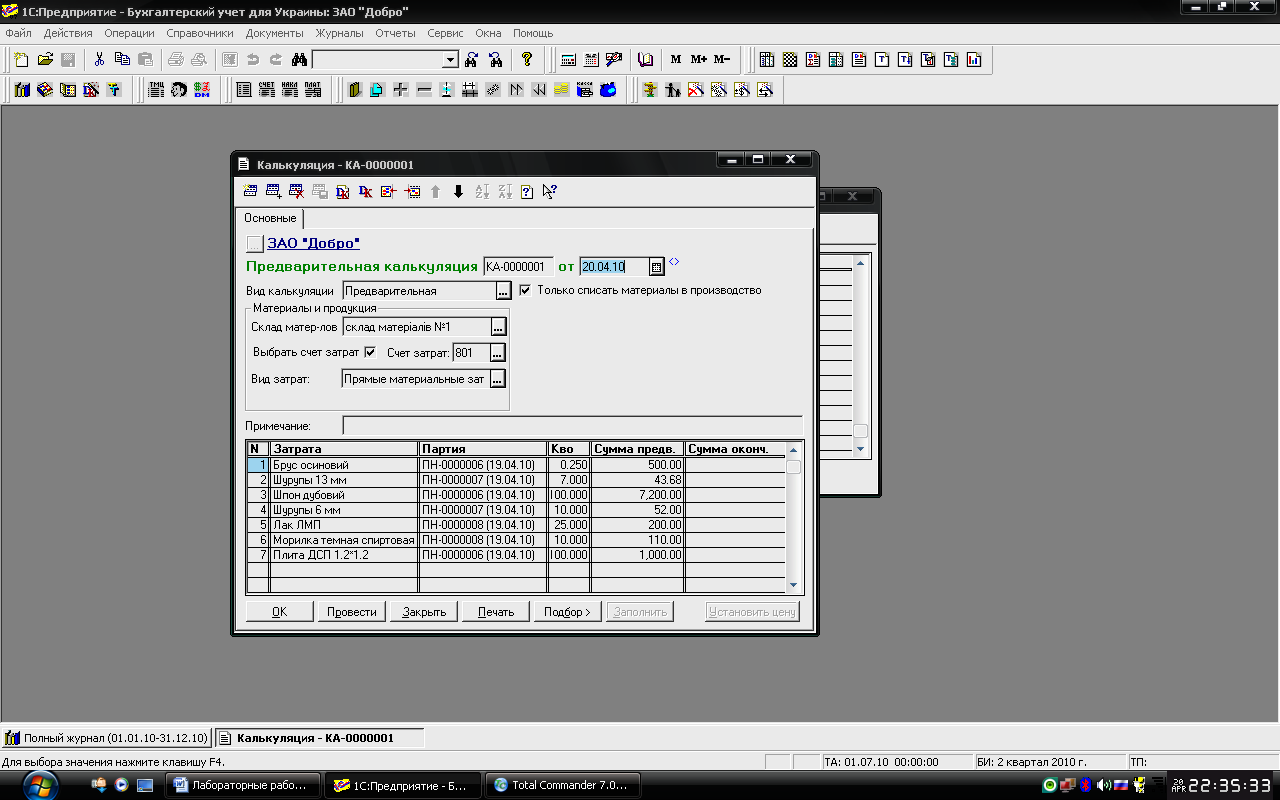Screen dimensions: 1280x800
Task: Click the OK button
Action: pos(279,612)
